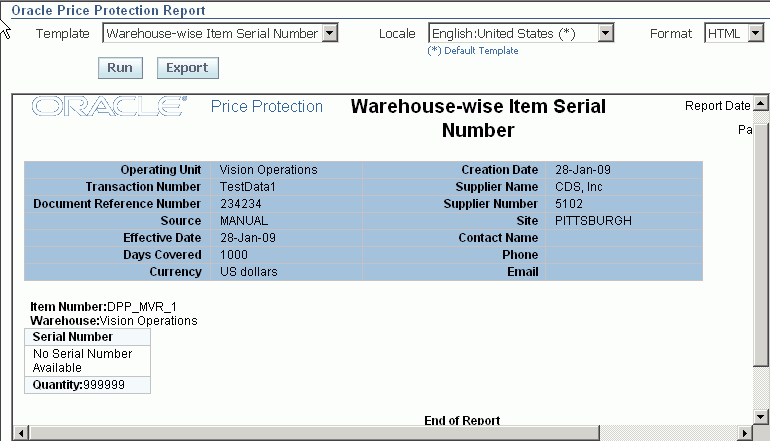This screenshot has width=770, height=441.
Task: Open the Locale dropdown
Action: [x=521, y=33]
